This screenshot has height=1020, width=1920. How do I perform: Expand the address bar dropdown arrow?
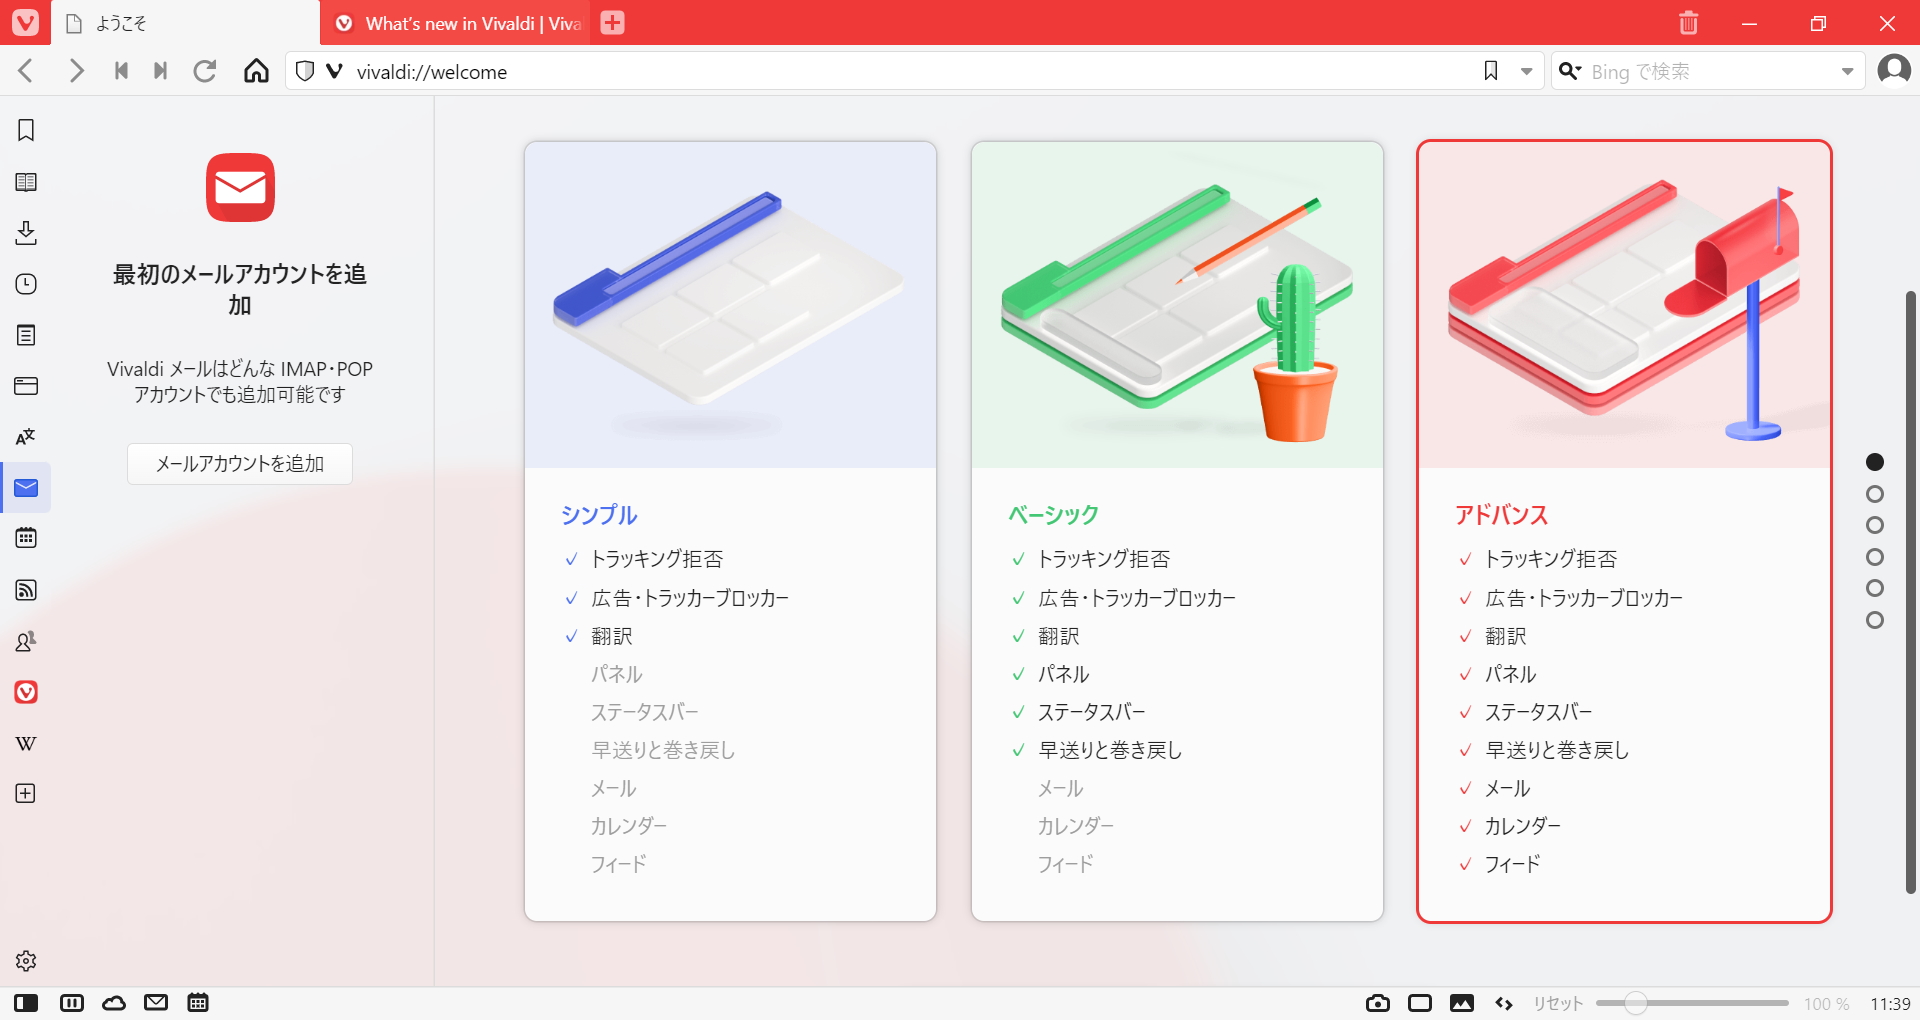pos(1526,71)
